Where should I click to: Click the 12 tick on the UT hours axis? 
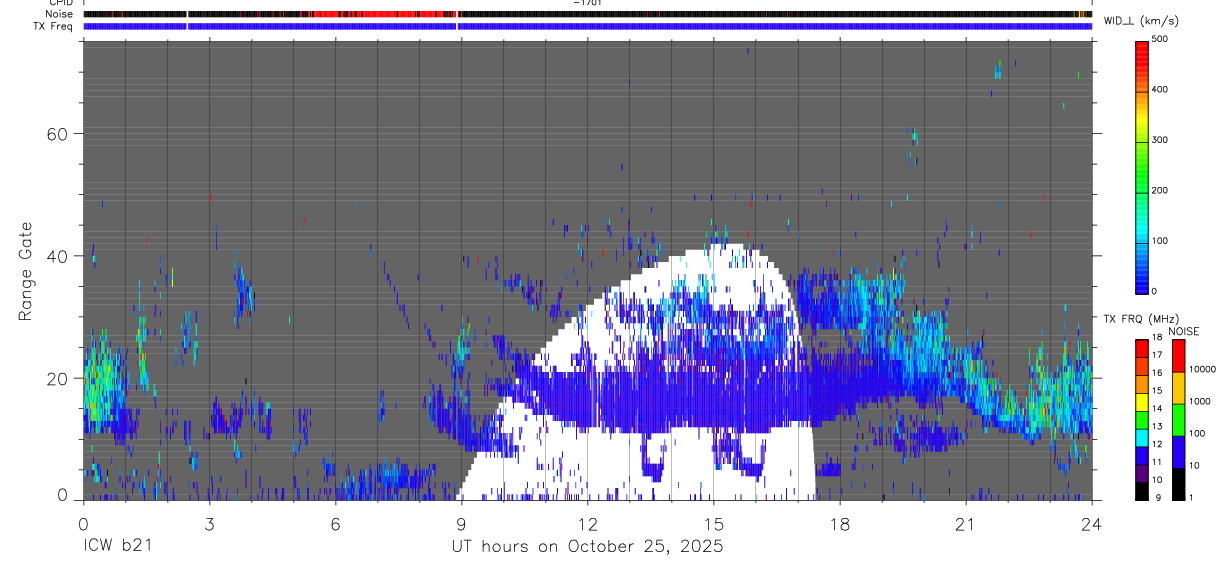588,524
